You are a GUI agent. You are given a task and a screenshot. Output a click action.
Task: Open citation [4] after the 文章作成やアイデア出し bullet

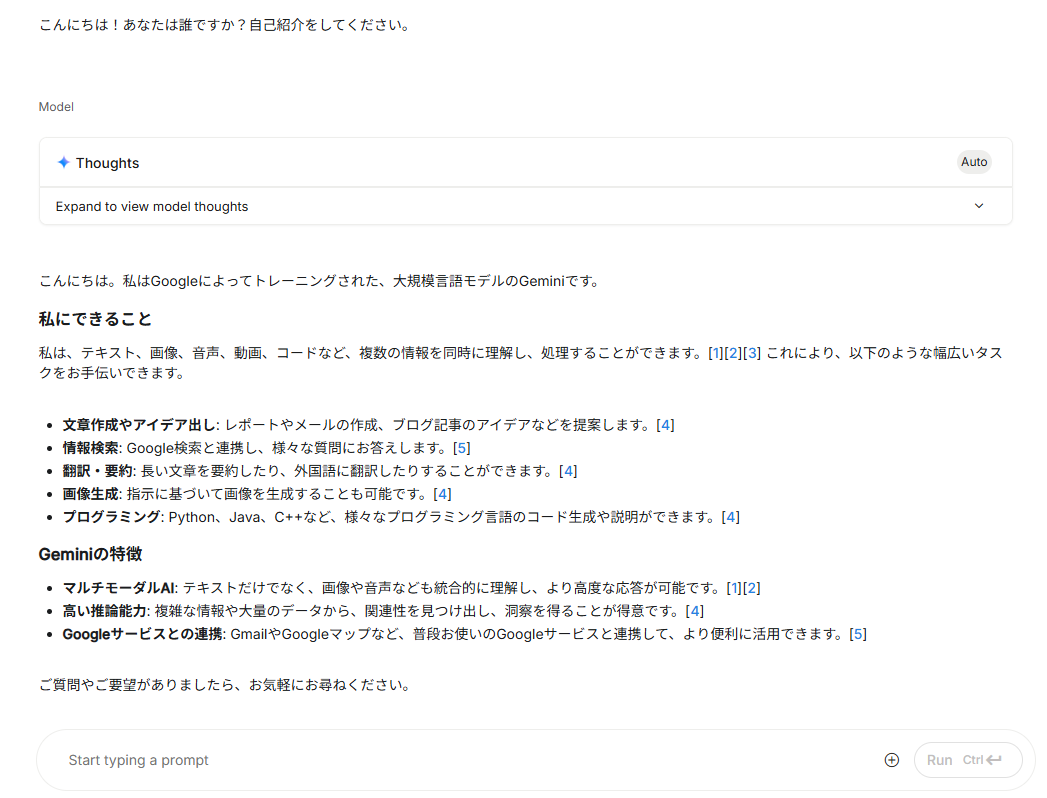point(665,425)
